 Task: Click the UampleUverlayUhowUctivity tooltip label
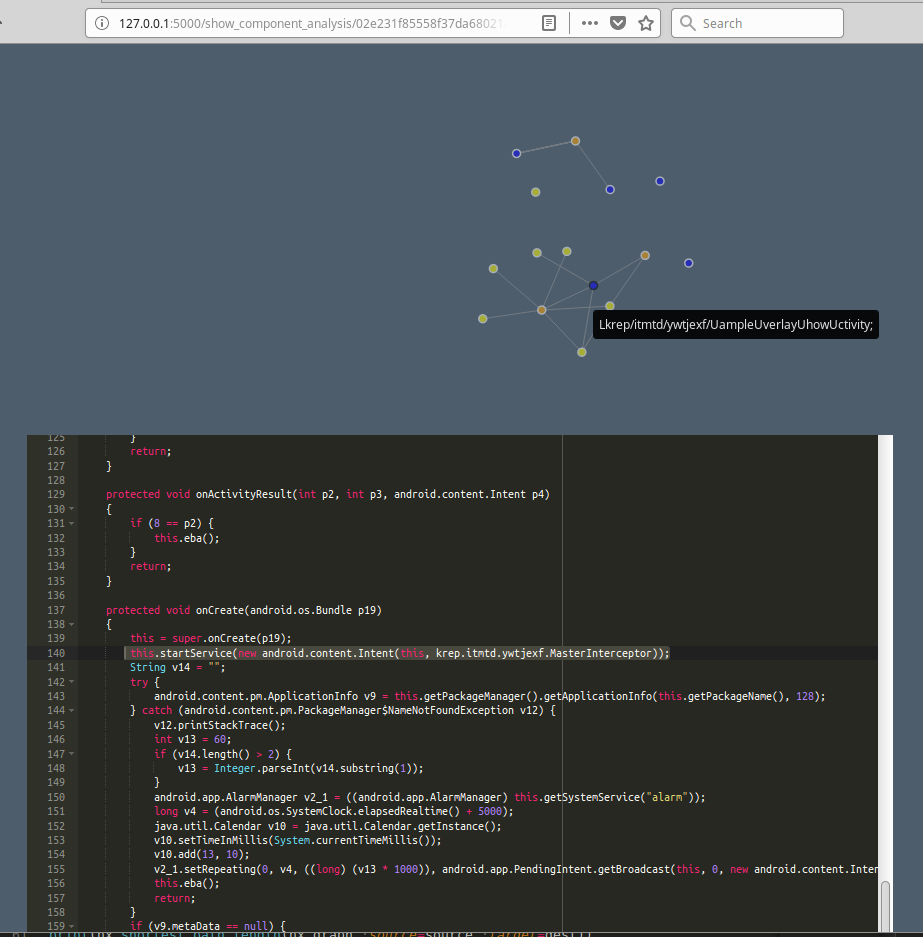point(736,324)
